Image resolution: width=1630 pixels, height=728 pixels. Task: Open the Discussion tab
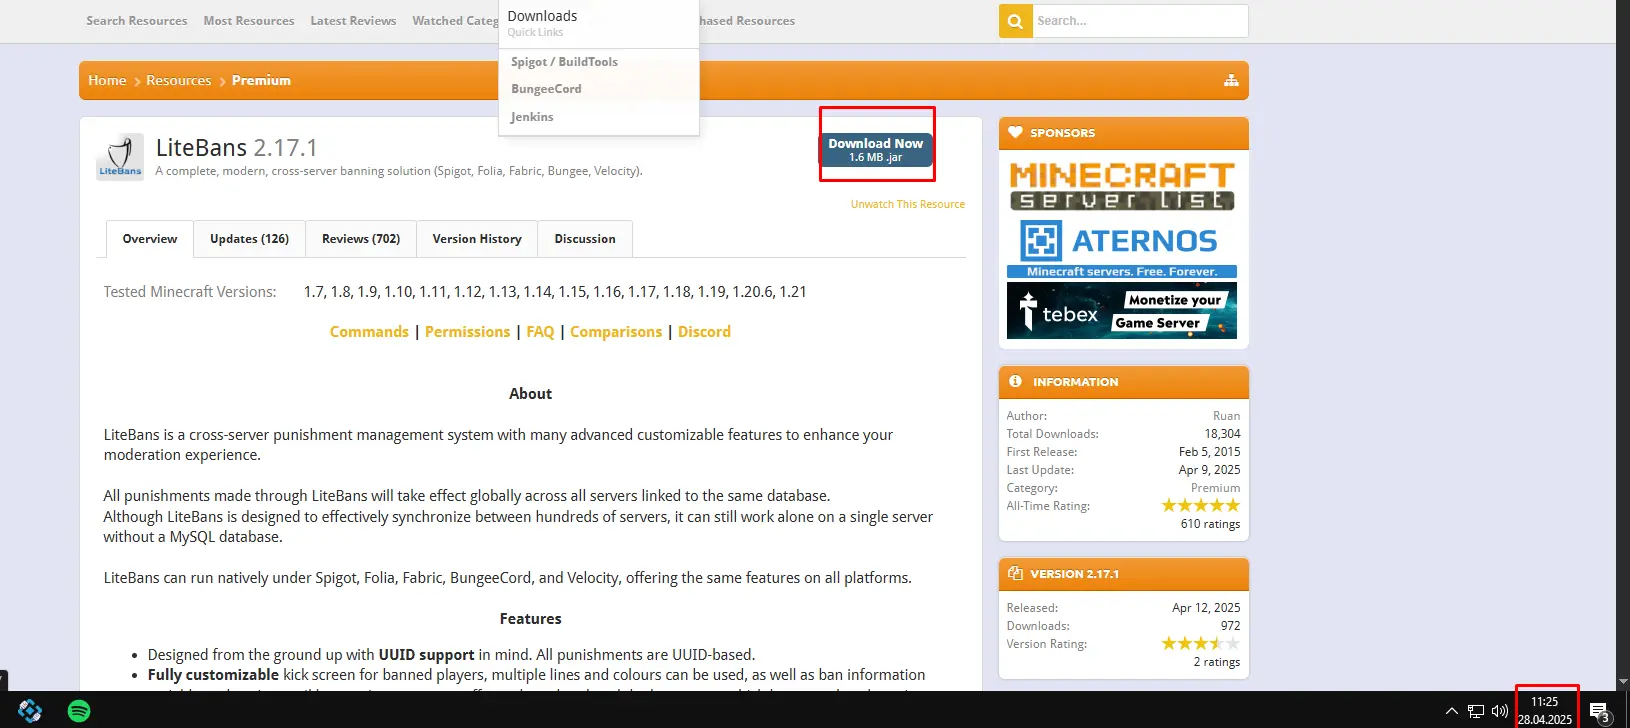point(585,239)
